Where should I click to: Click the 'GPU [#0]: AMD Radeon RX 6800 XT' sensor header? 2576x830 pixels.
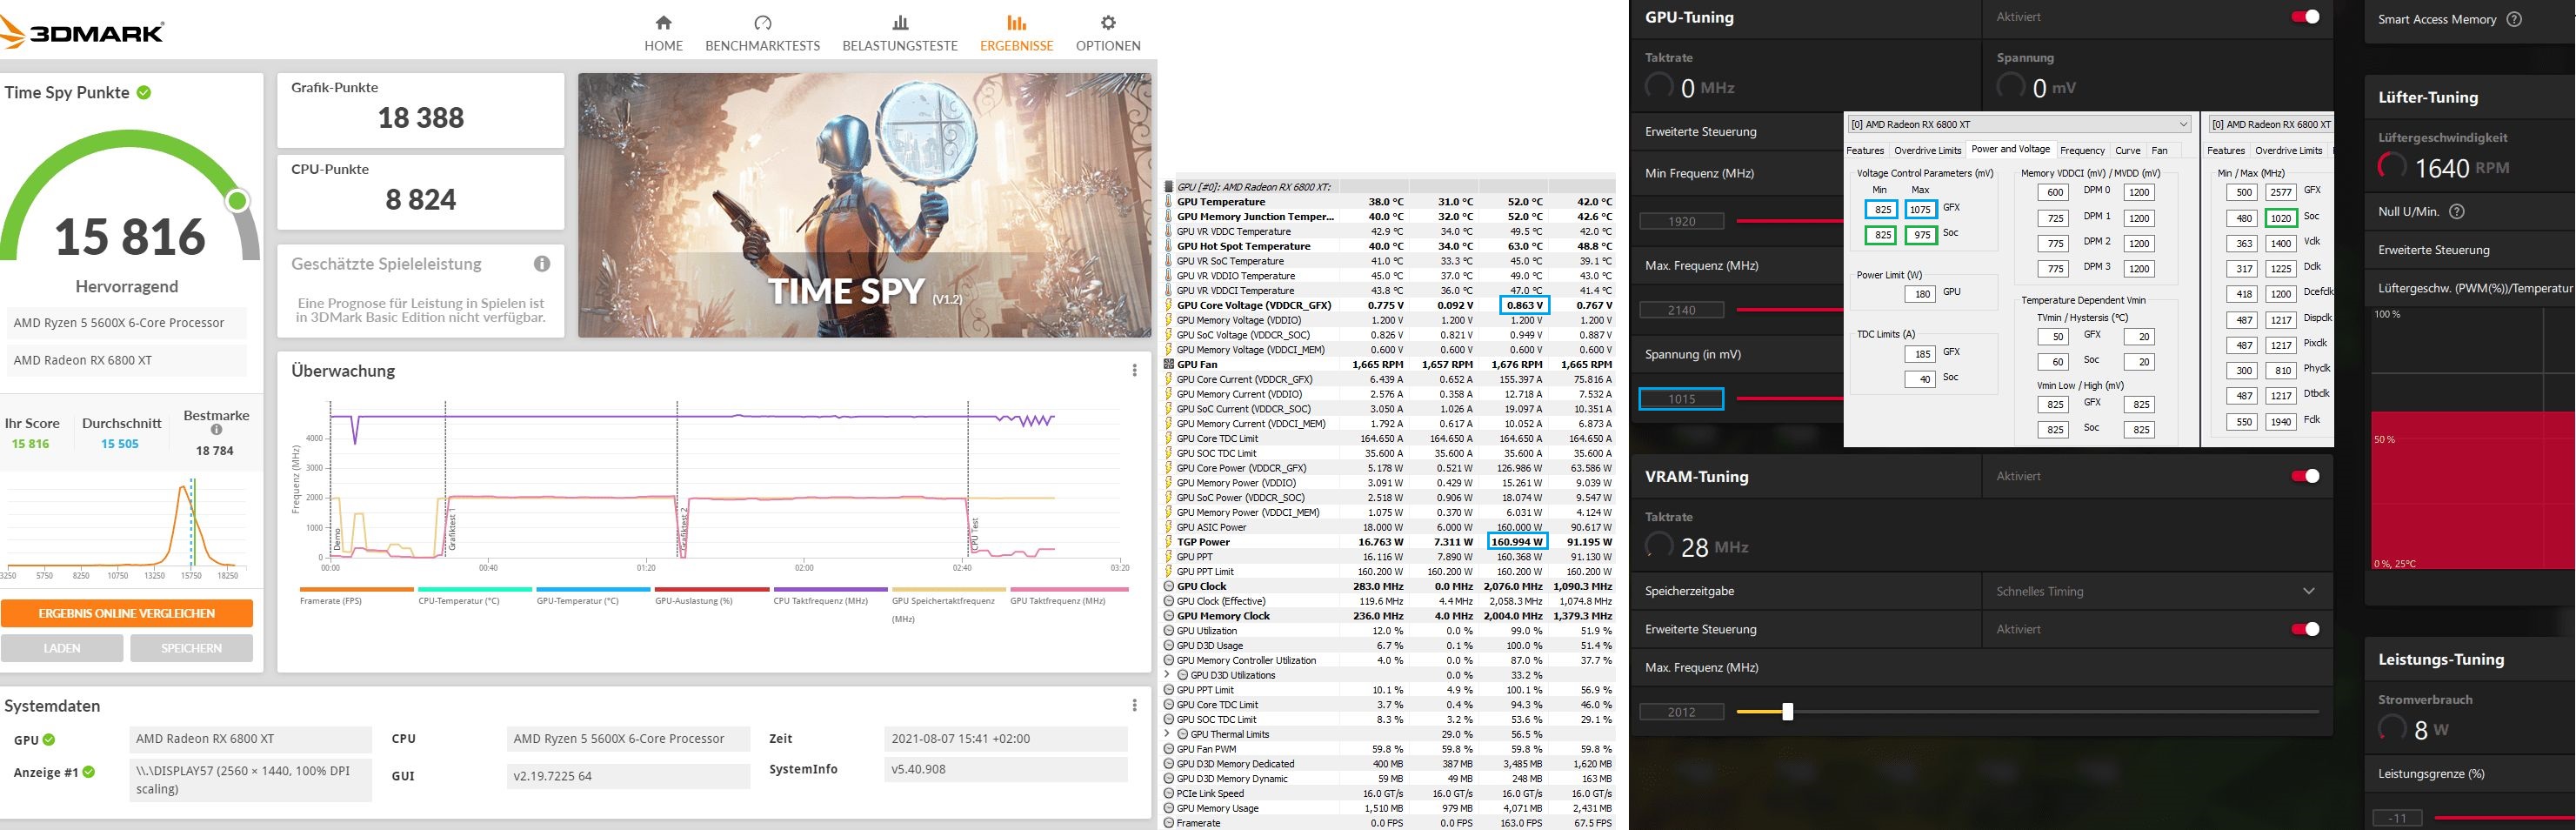pos(1390,186)
